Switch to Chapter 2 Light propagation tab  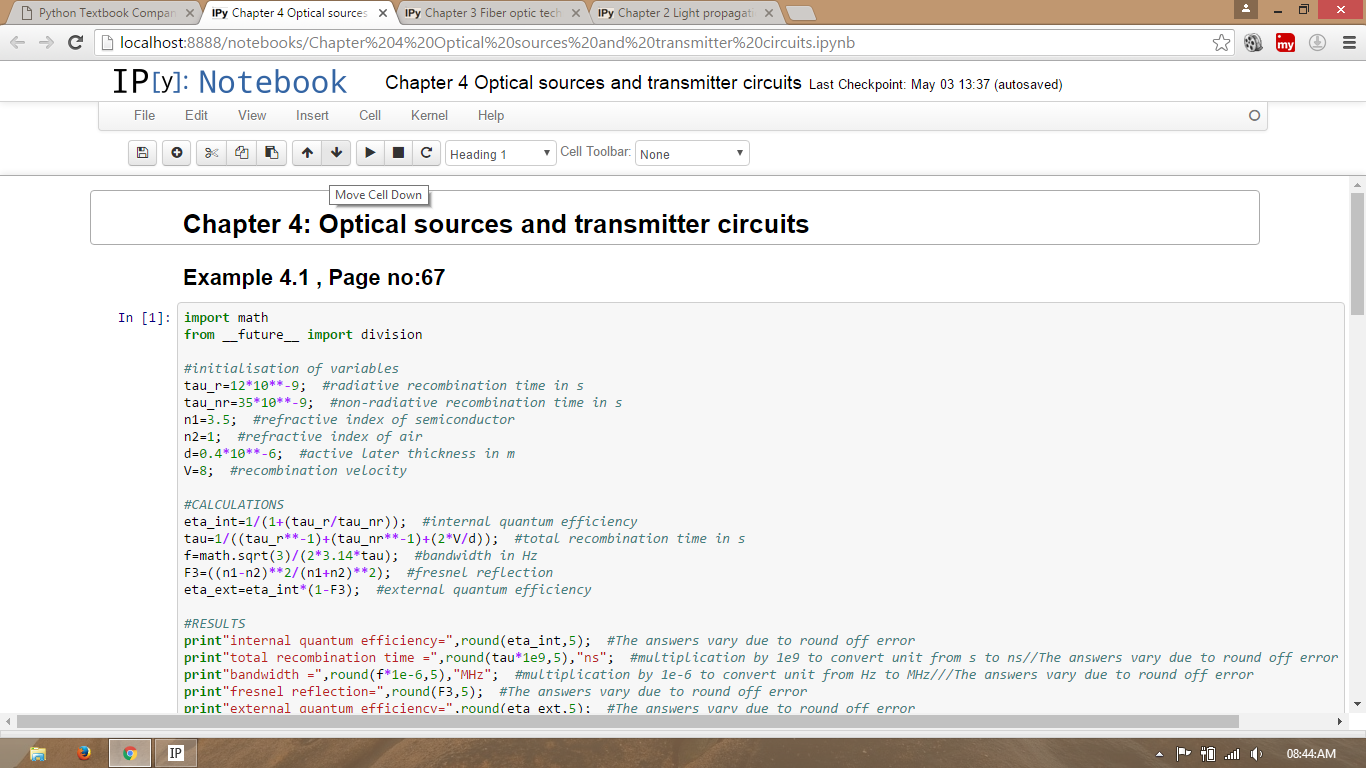(x=684, y=13)
